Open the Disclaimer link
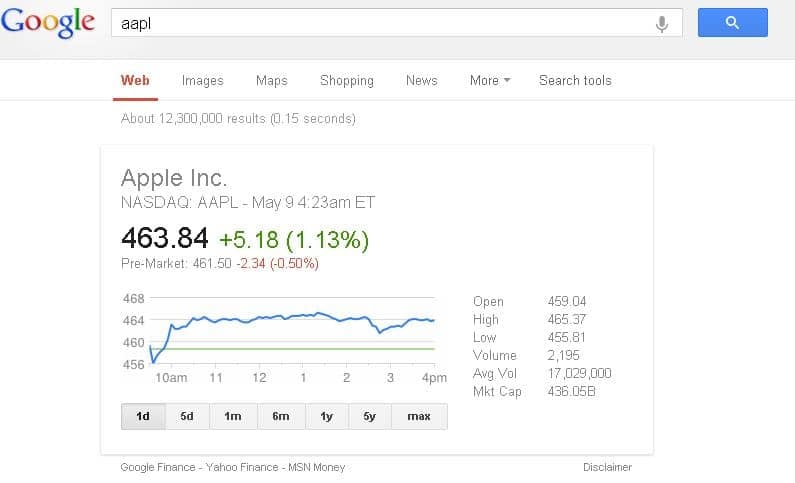Screen dimensions: 795x483 click(607, 467)
